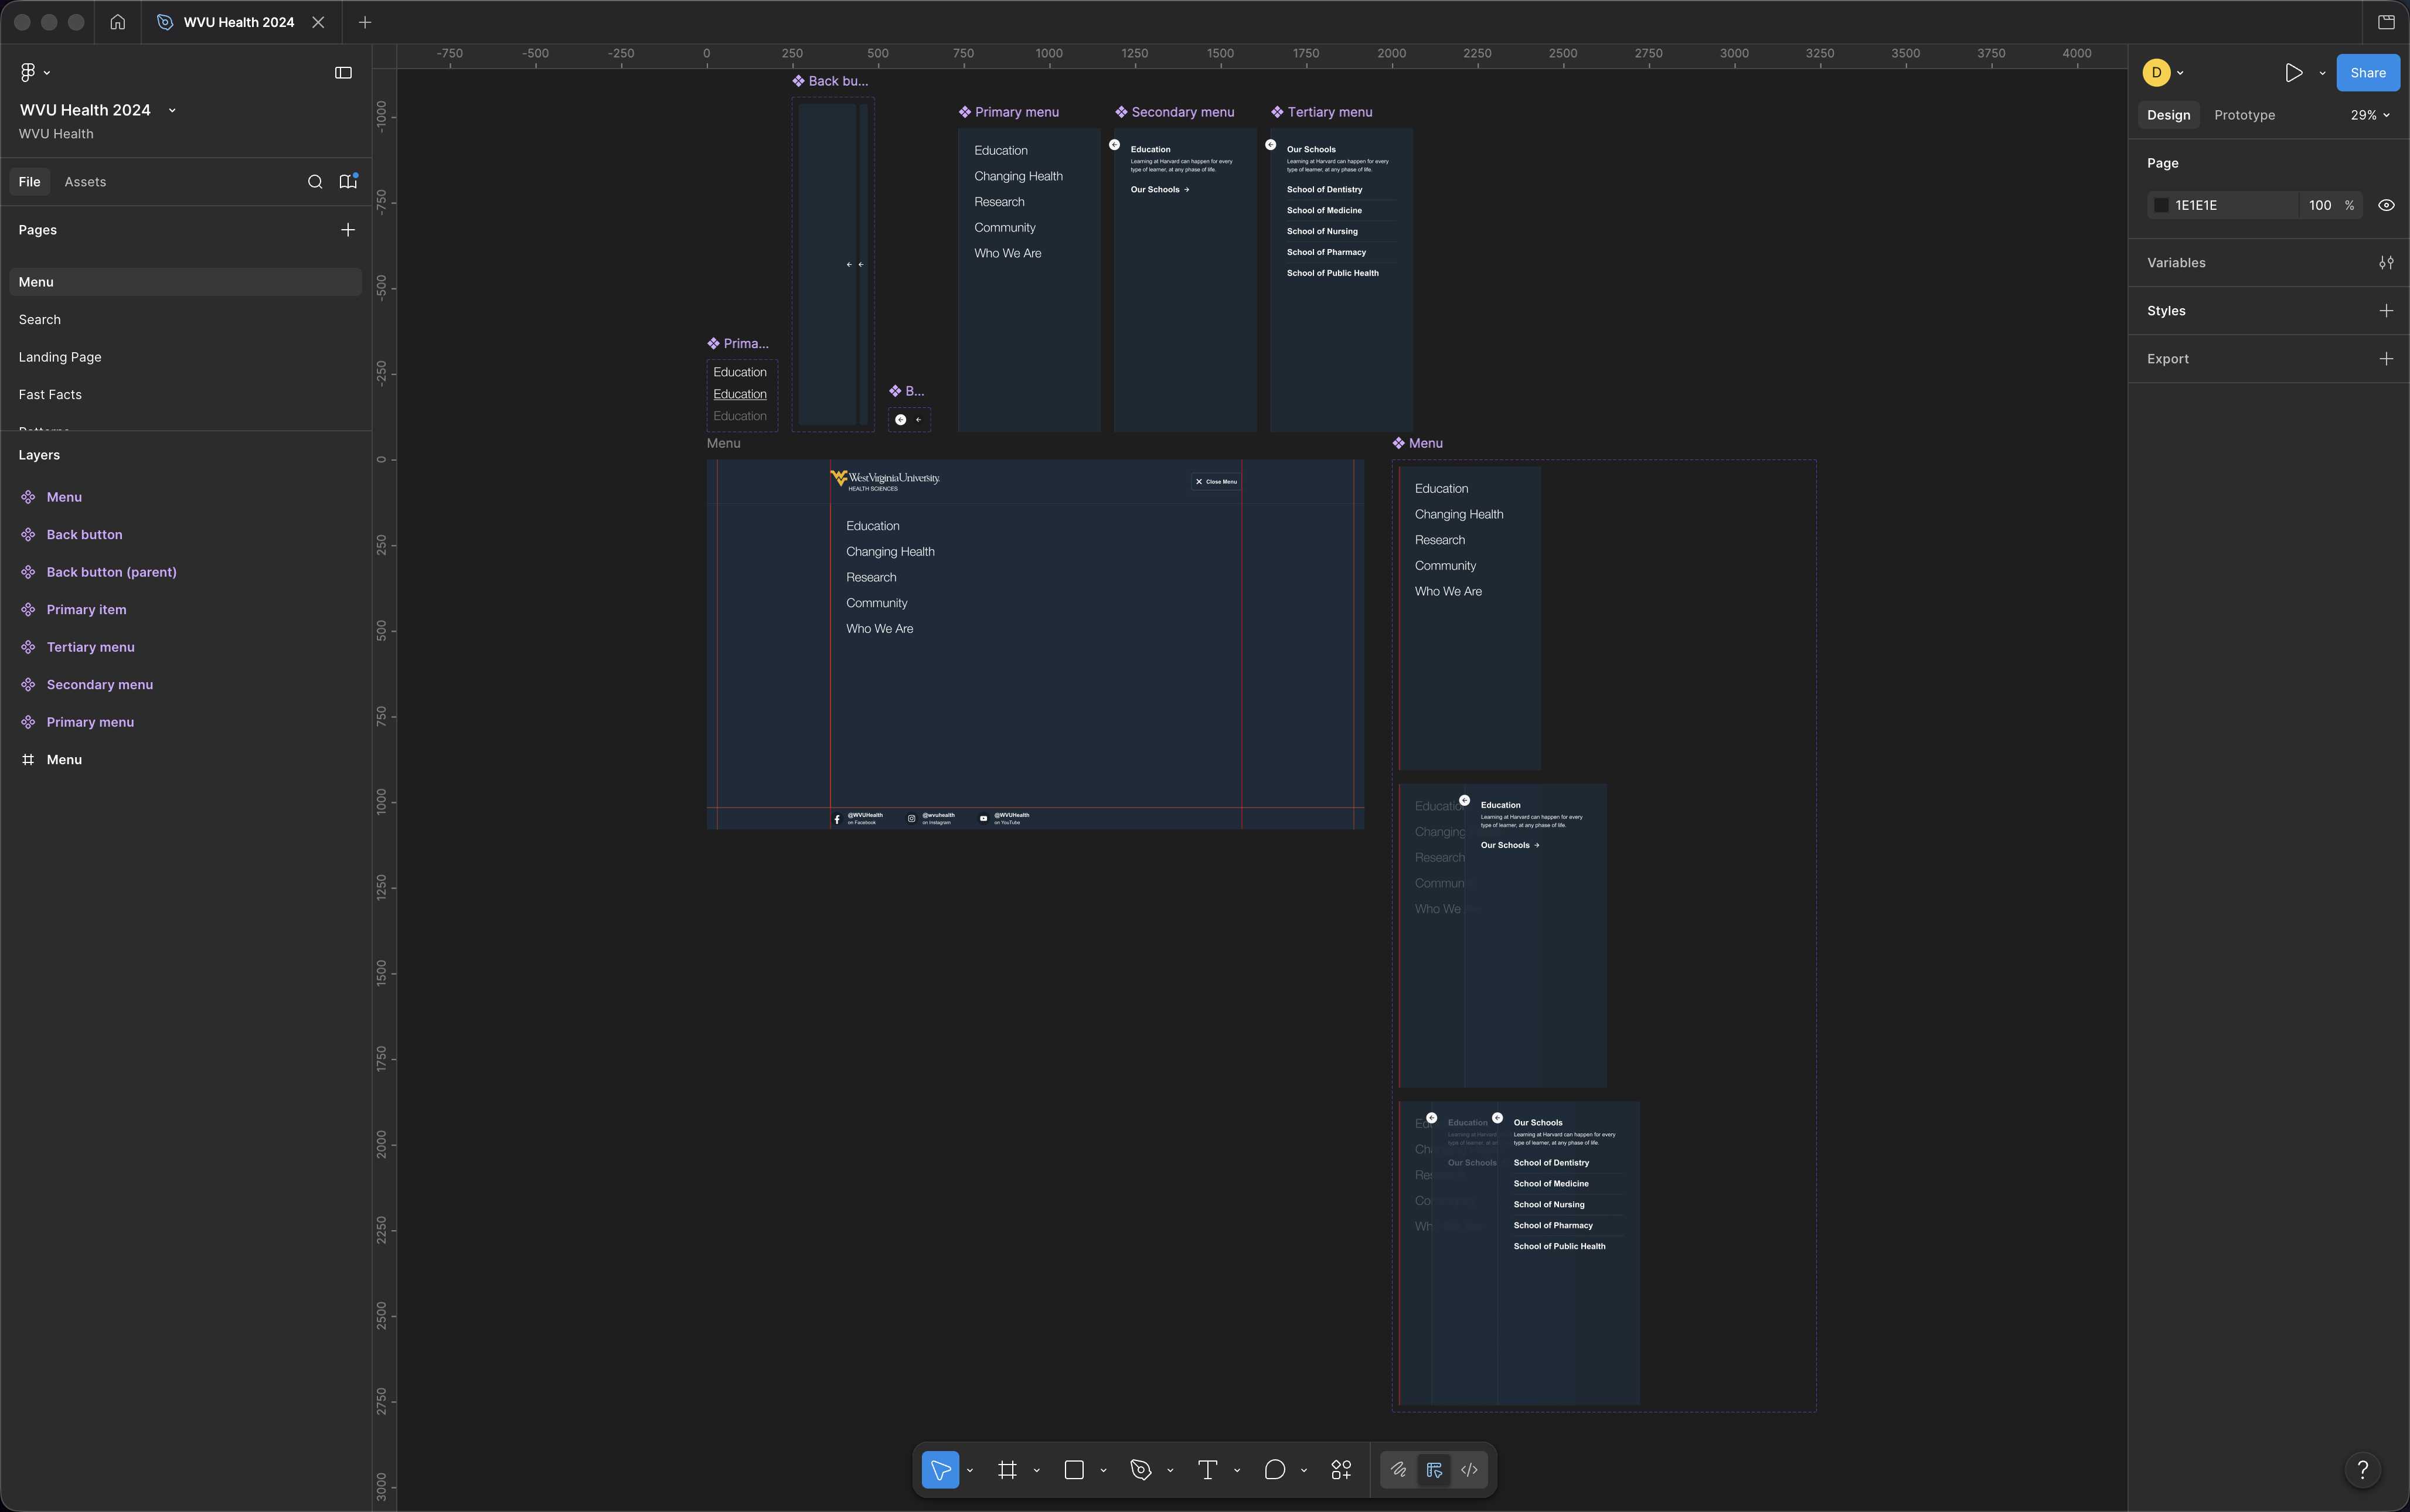
Task: Open the Actions components tool
Action: 1342,1470
